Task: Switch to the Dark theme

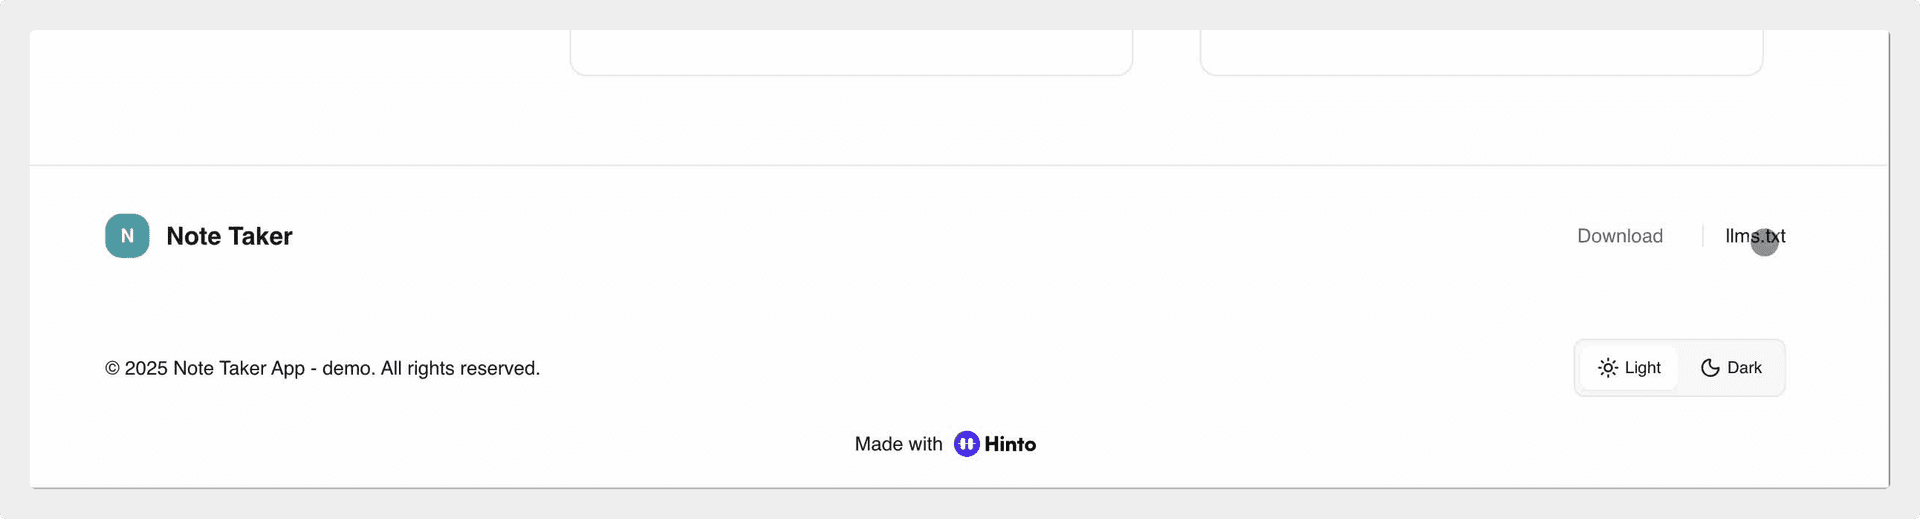Action: 1731,368
